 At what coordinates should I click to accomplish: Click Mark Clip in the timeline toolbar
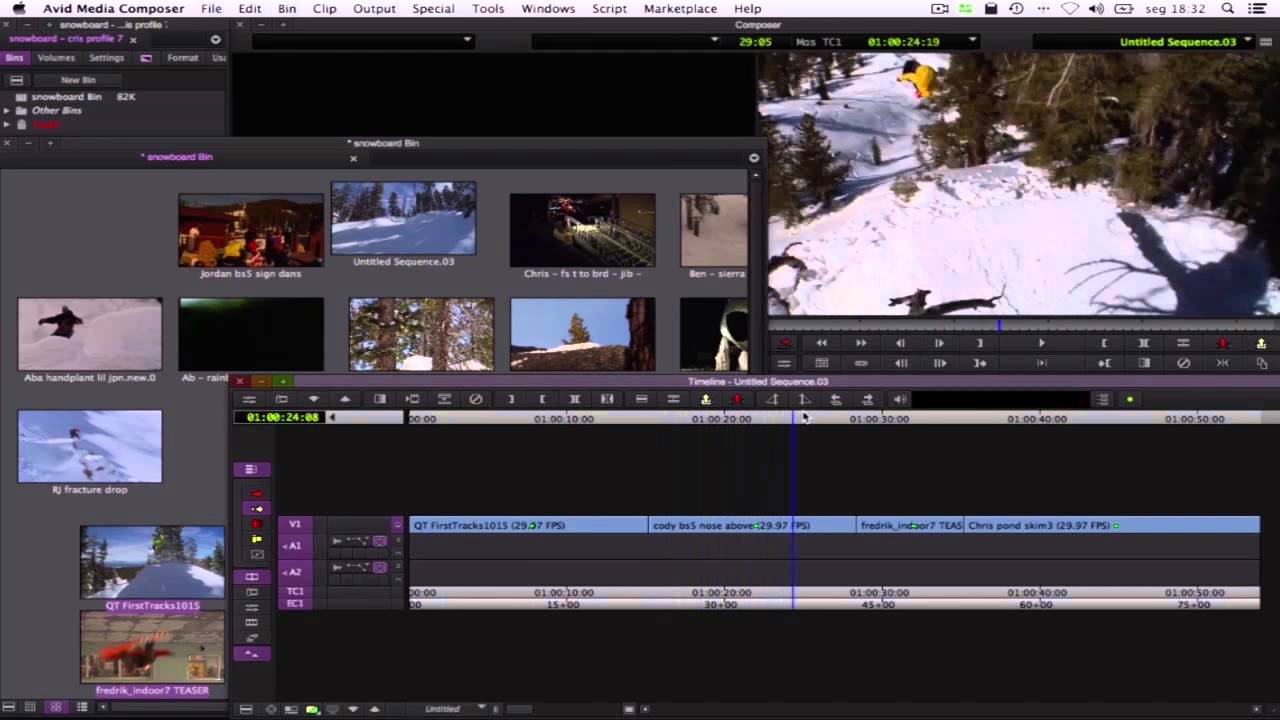[x=574, y=399]
